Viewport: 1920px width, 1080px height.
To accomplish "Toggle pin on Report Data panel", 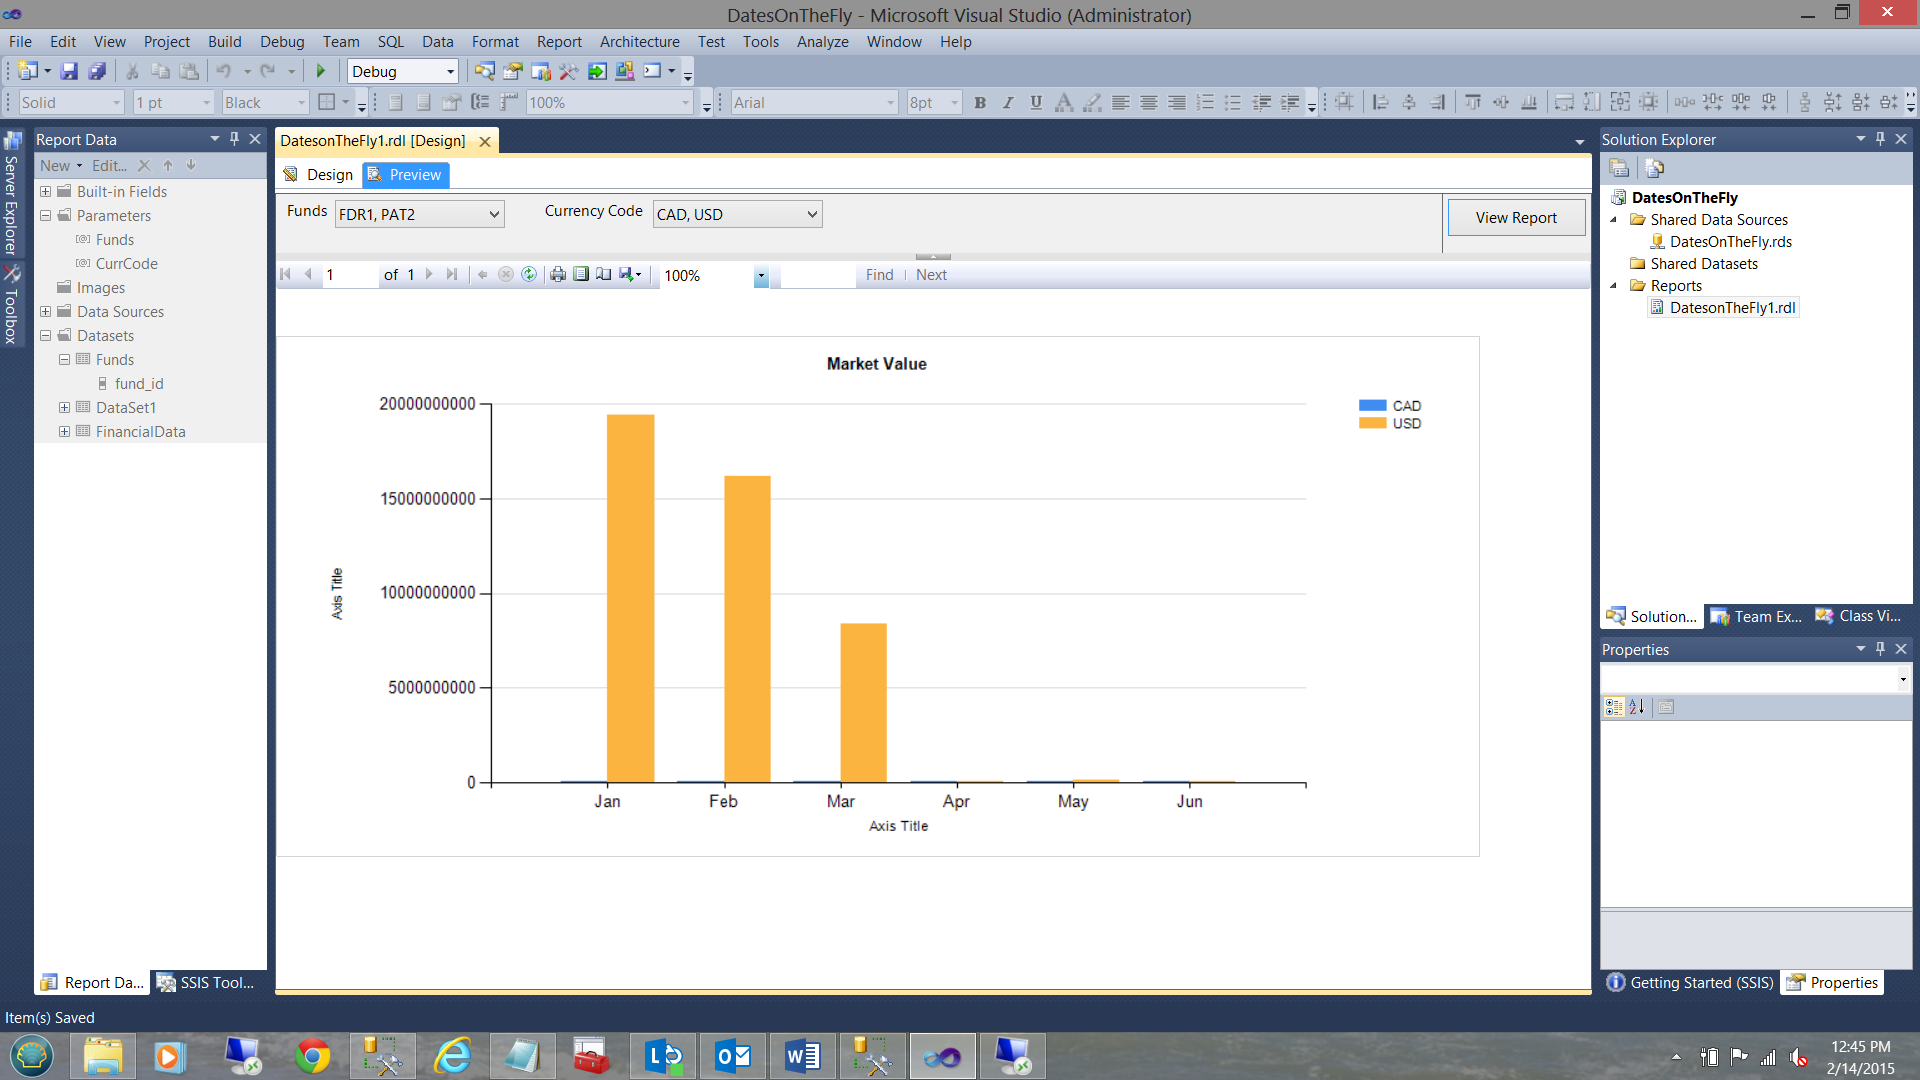I will click(234, 139).
